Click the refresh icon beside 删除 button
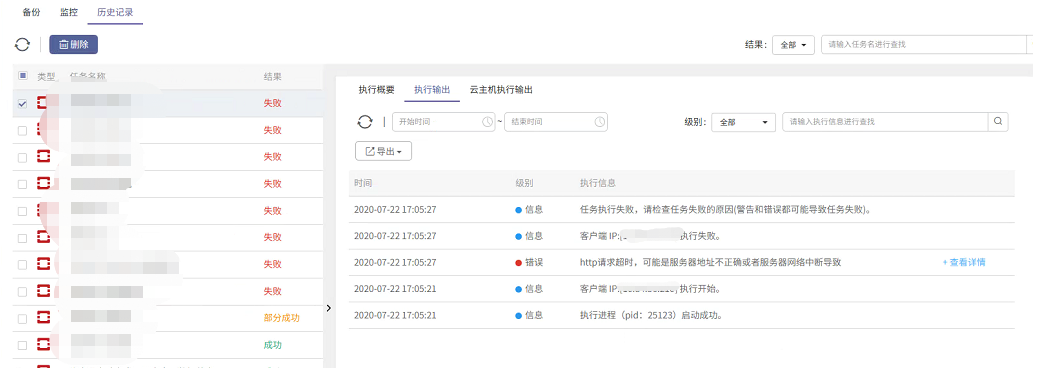Screen dimensions: 1050x369 click(x=23, y=45)
